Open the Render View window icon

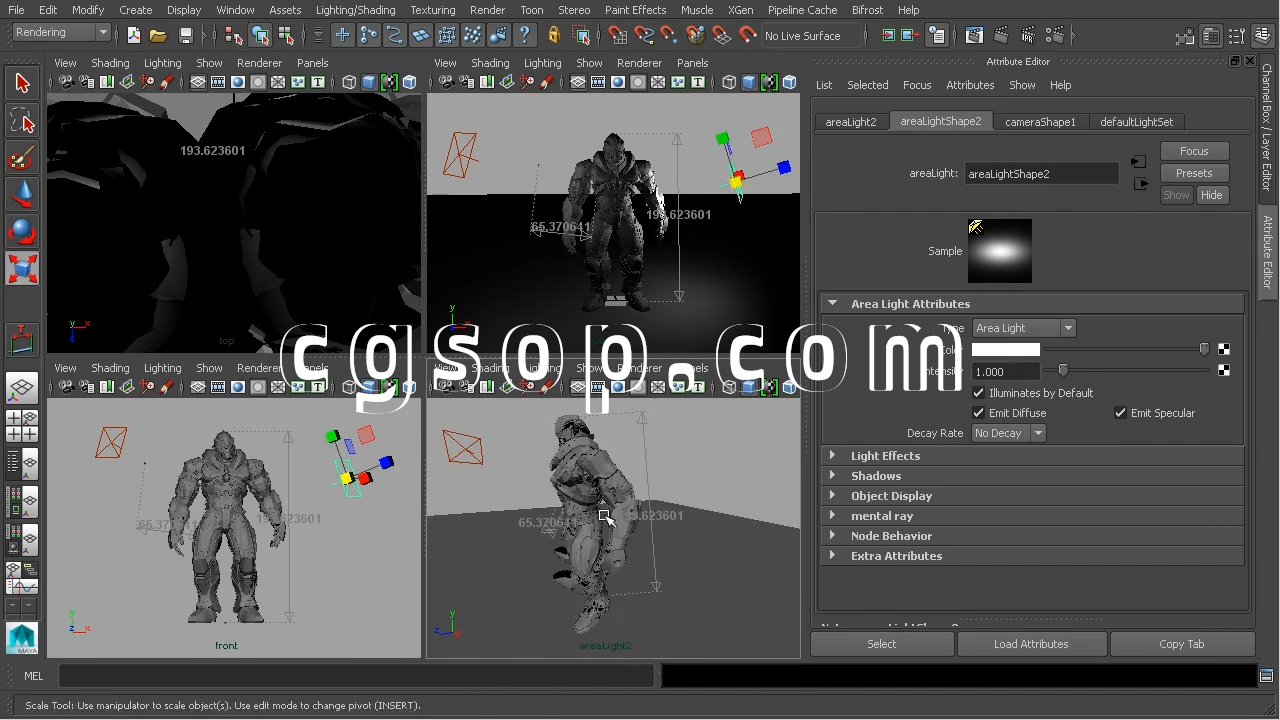pos(974,35)
